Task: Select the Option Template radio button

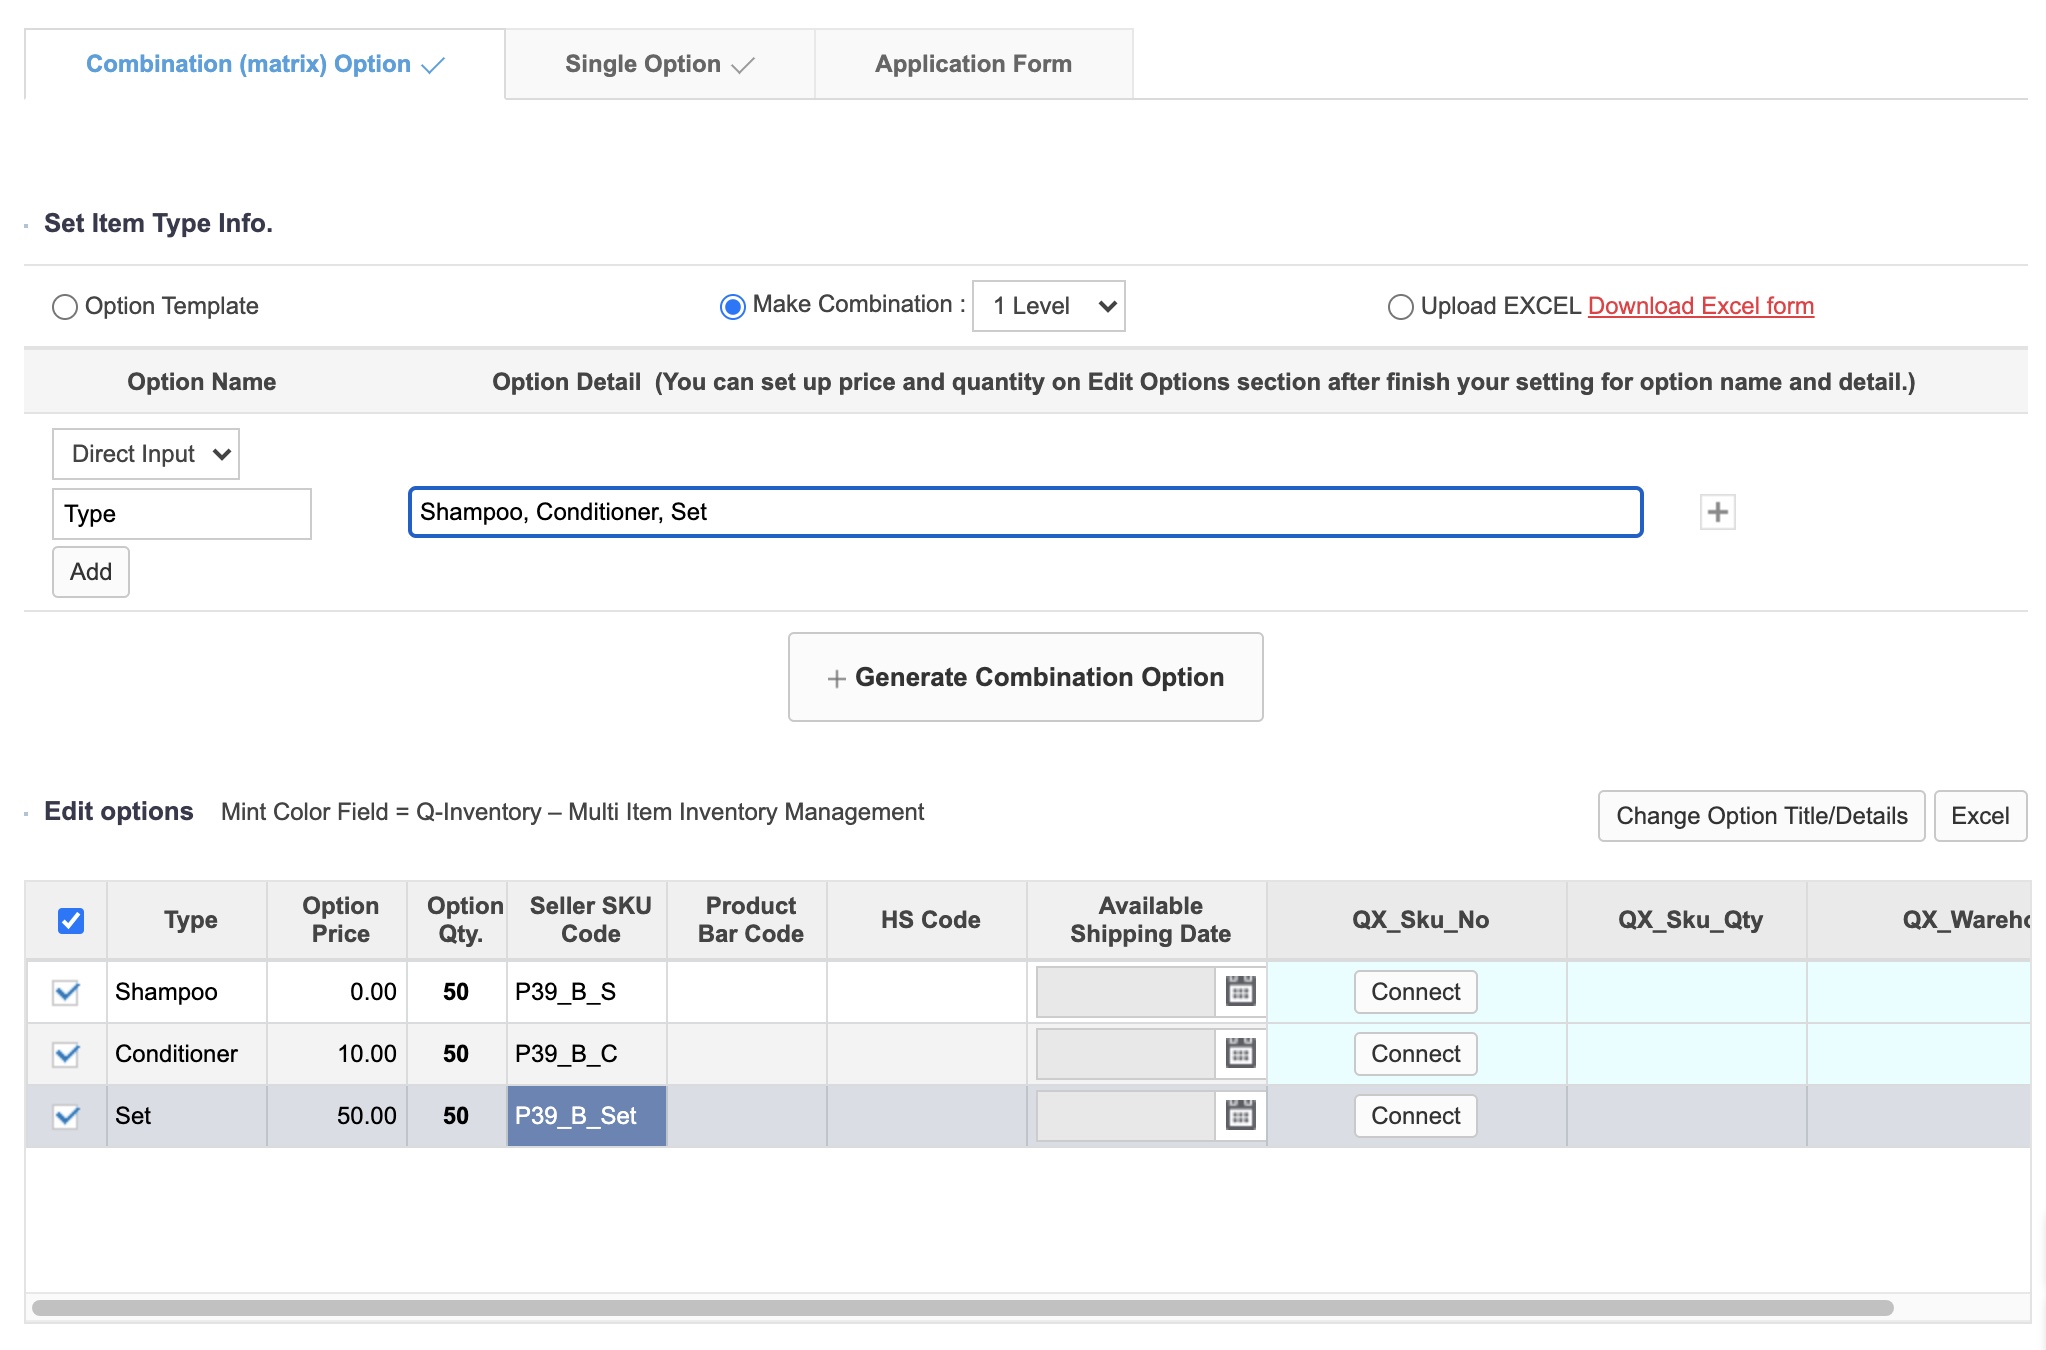Action: point(65,307)
